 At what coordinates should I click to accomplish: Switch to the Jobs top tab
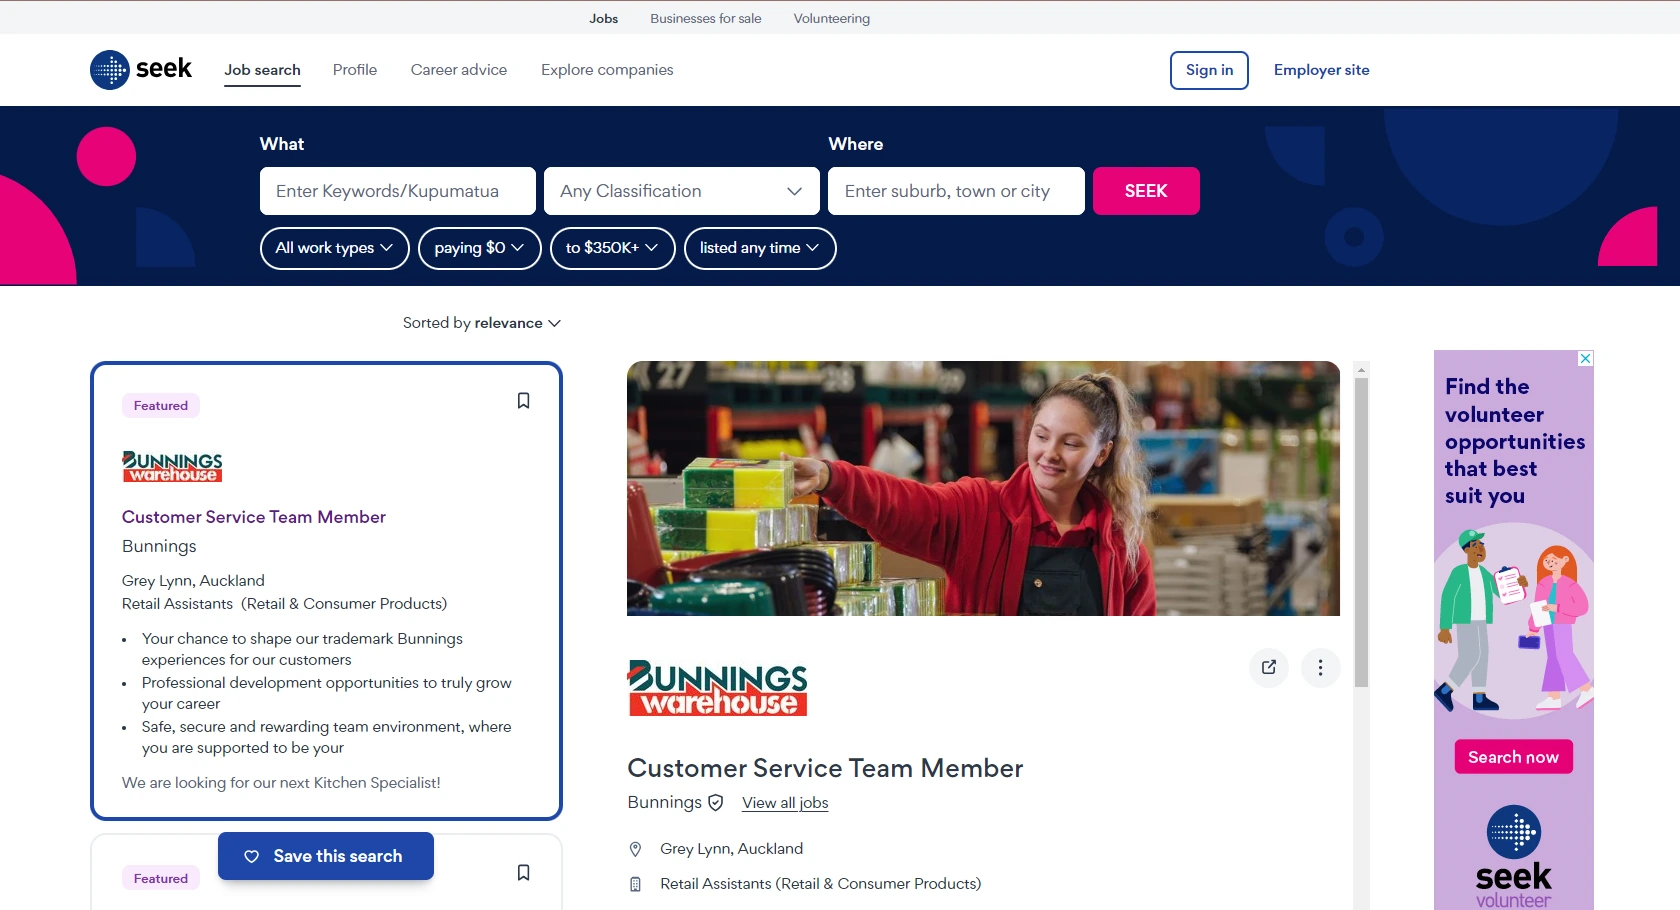tap(604, 18)
